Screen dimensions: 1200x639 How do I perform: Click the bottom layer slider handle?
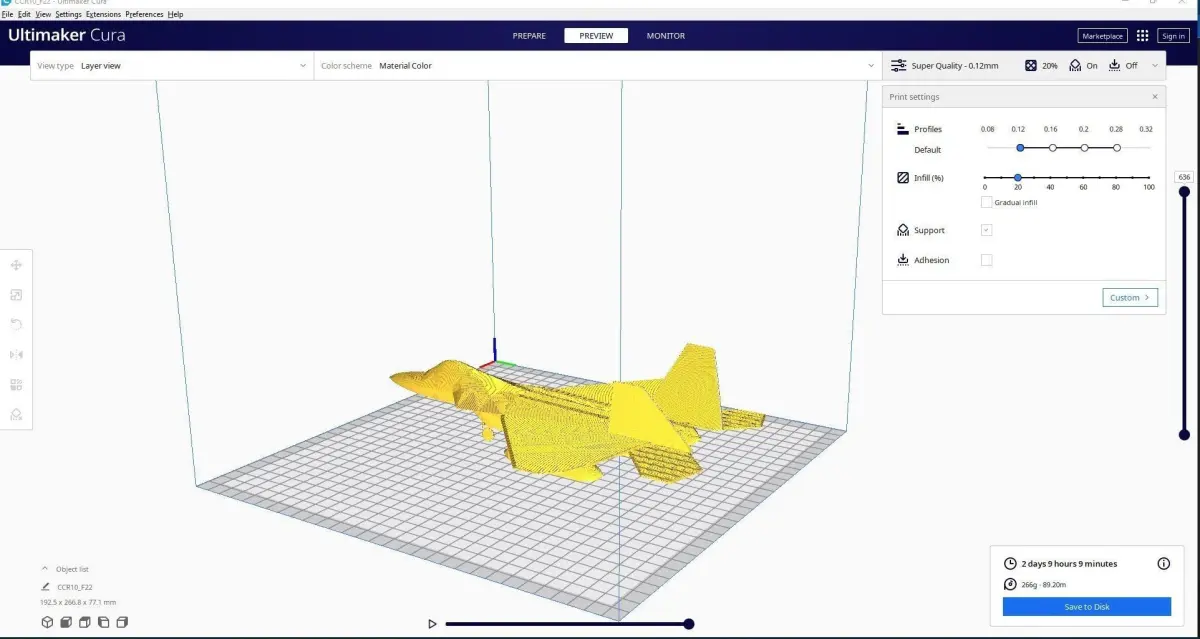(x=1184, y=435)
